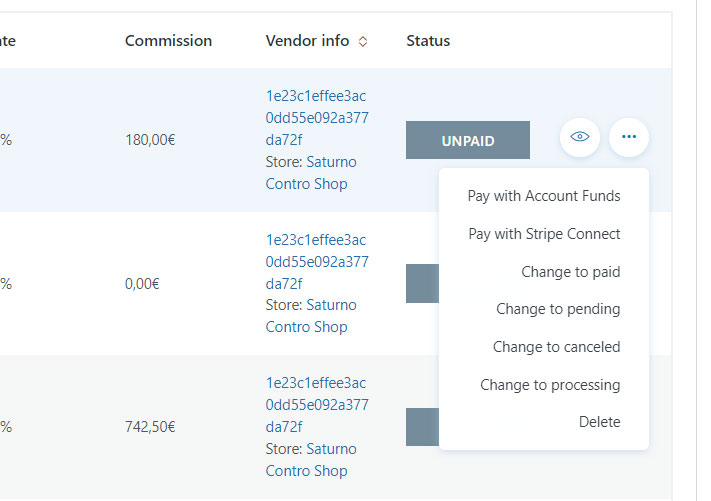The width and height of the screenshot is (711, 501).
Task: Open Saturno Contro Shop link in the 180,00€ row
Action: [311, 173]
